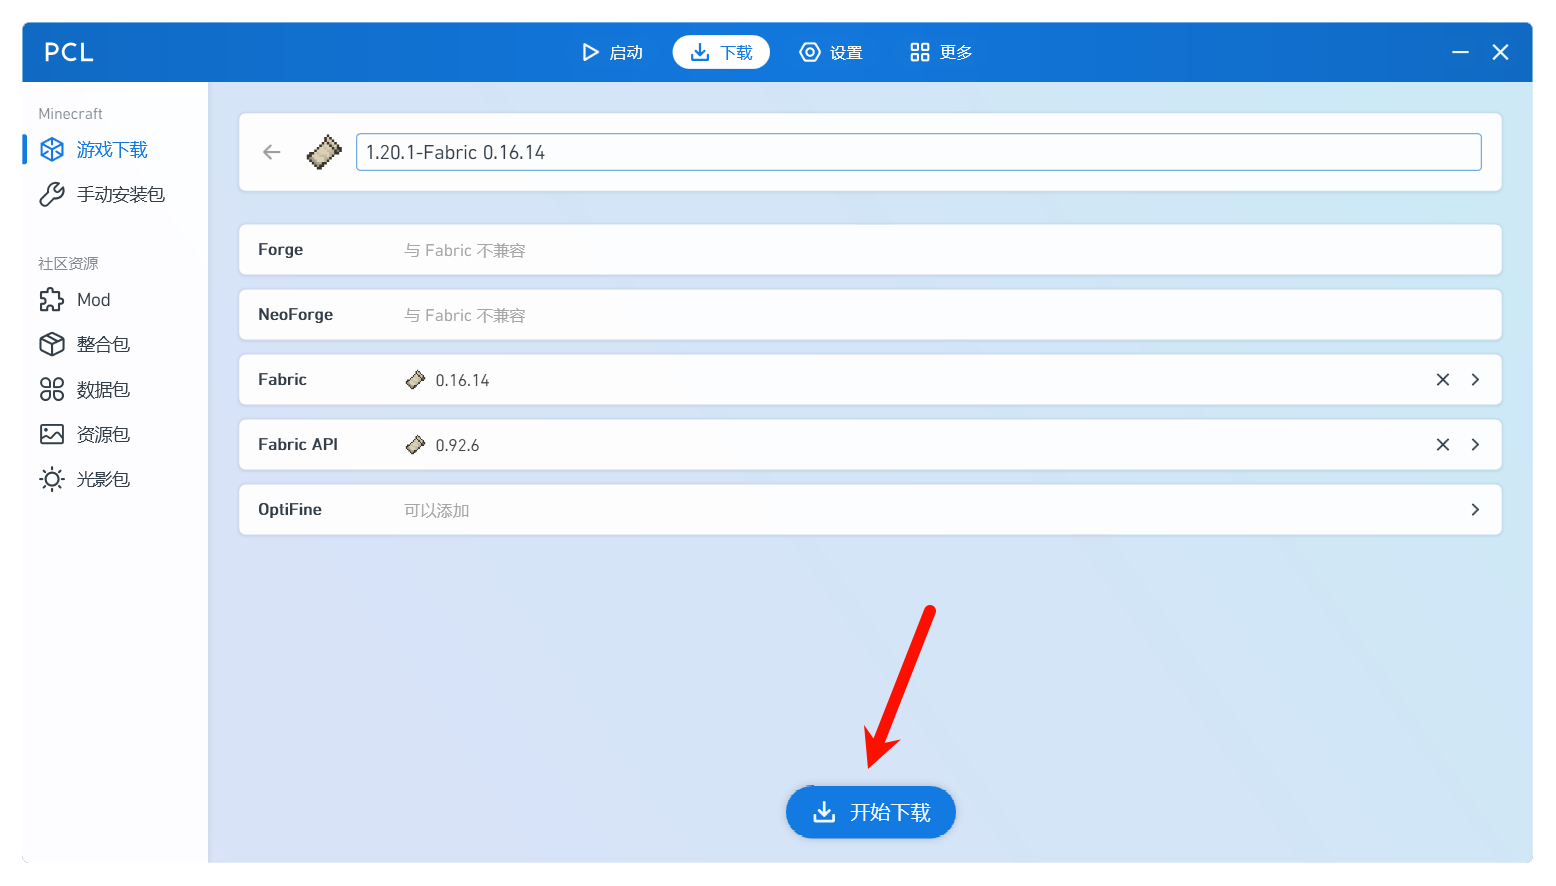Click the 游戏下载 cube icon
1556x886 pixels.
click(52, 150)
